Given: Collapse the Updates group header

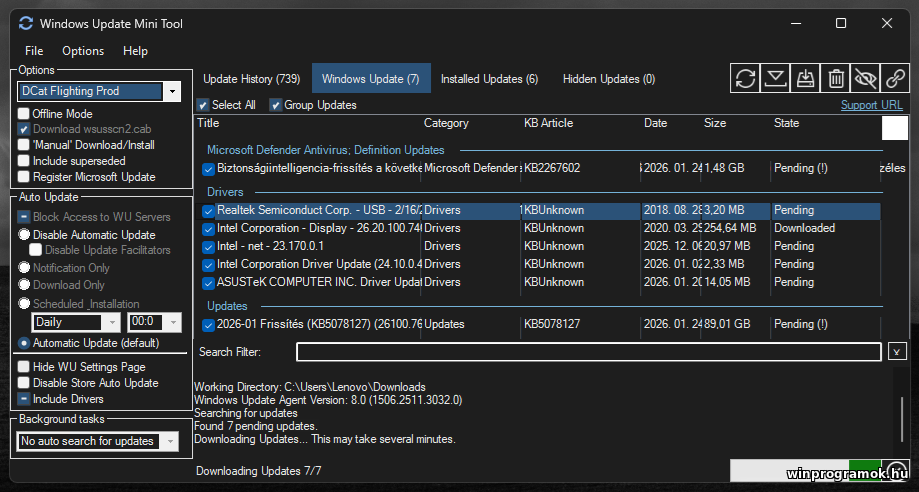Looking at the screenshot, I should point(227,306).
